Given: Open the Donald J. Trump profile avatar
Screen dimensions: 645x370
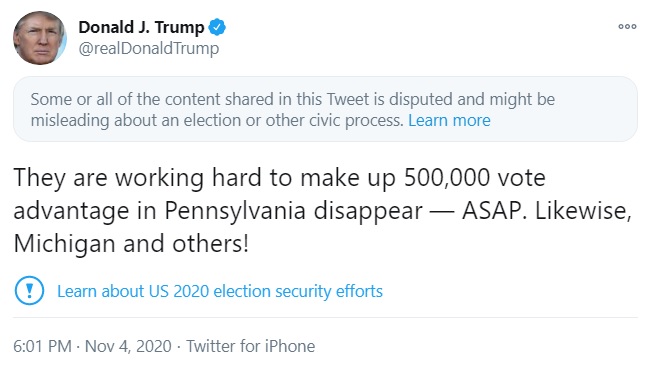Looking at the screenshot, I should point(39,38).
